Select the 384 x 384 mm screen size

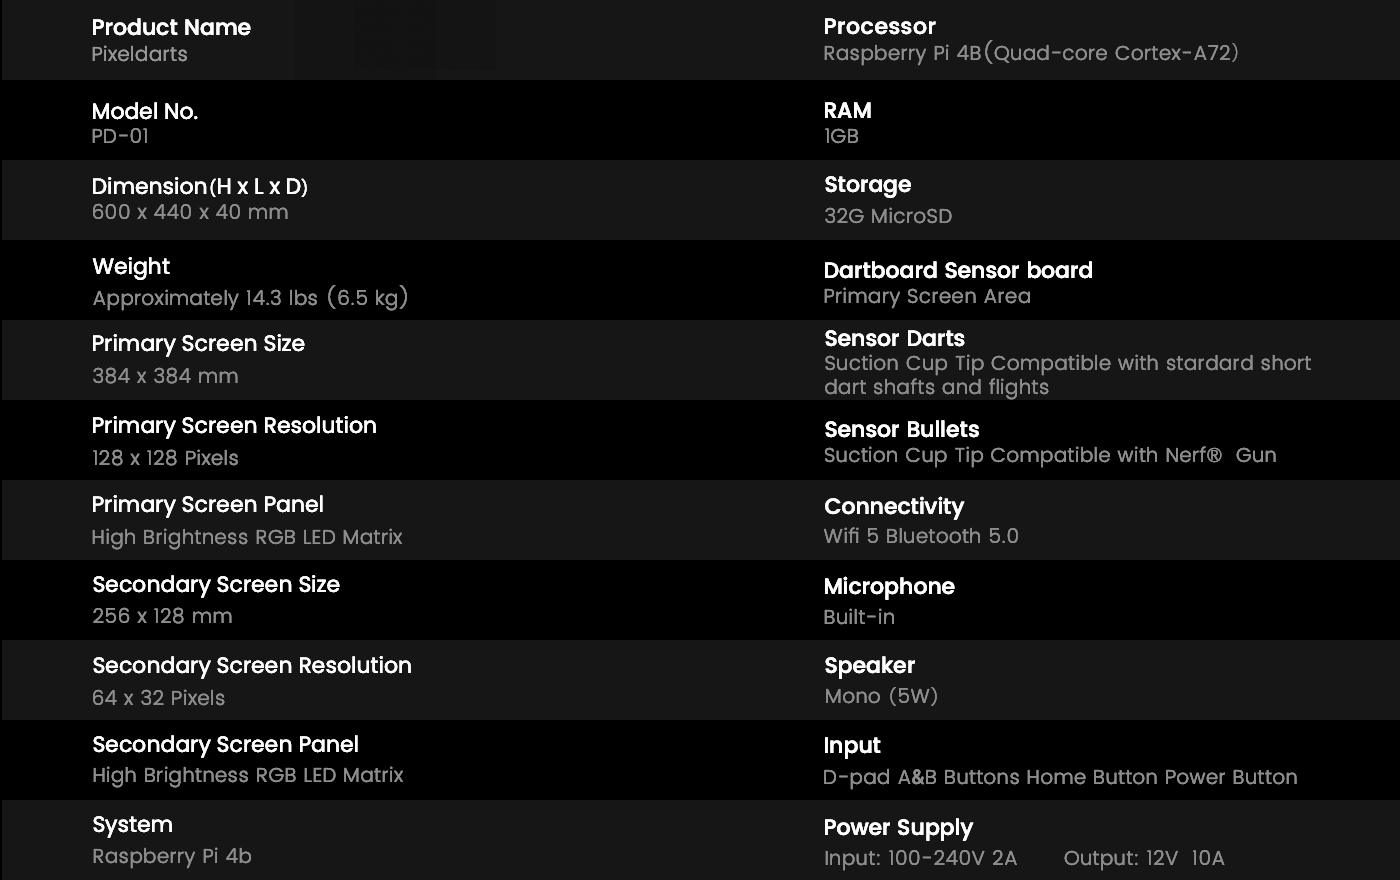(x=165, y=376)
